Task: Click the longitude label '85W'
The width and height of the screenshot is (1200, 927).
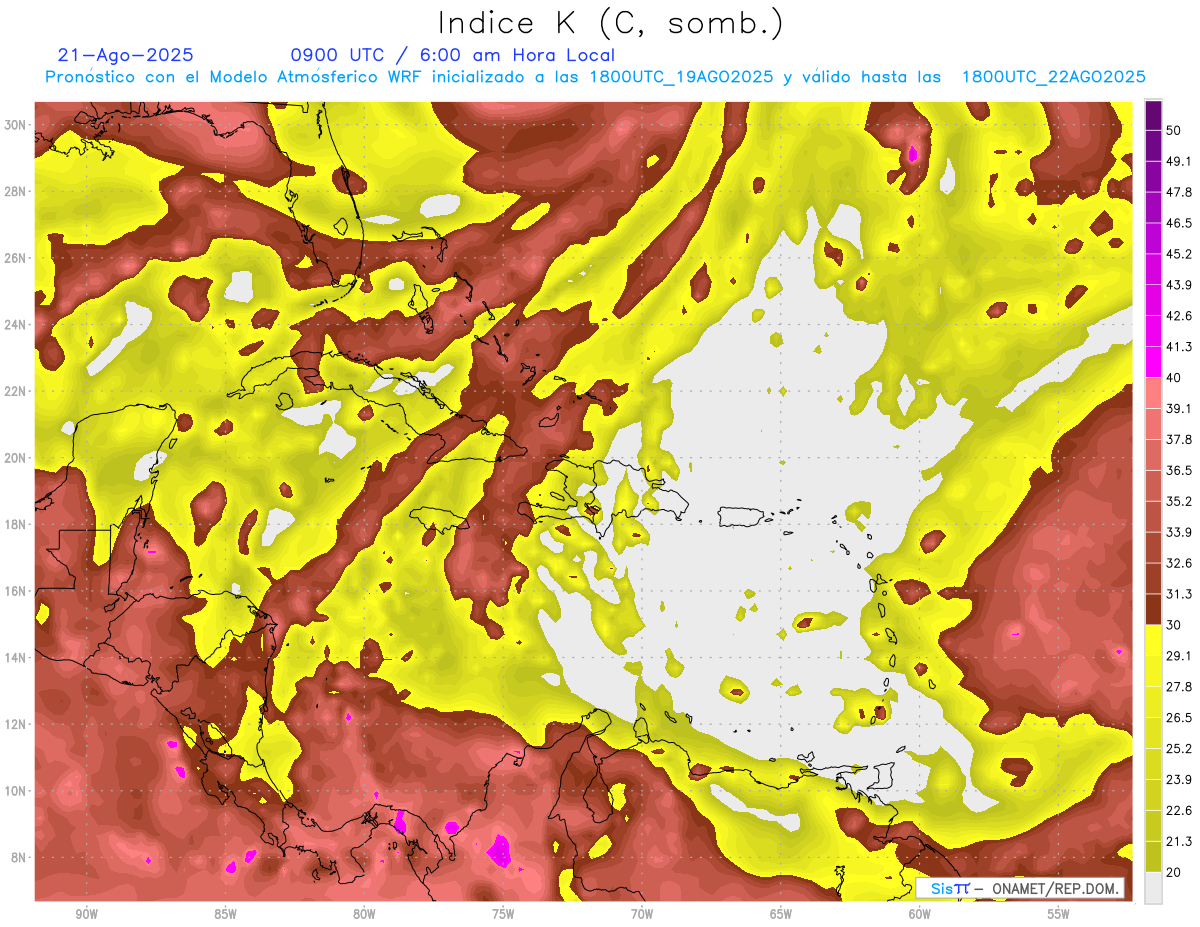Action: 225,914
